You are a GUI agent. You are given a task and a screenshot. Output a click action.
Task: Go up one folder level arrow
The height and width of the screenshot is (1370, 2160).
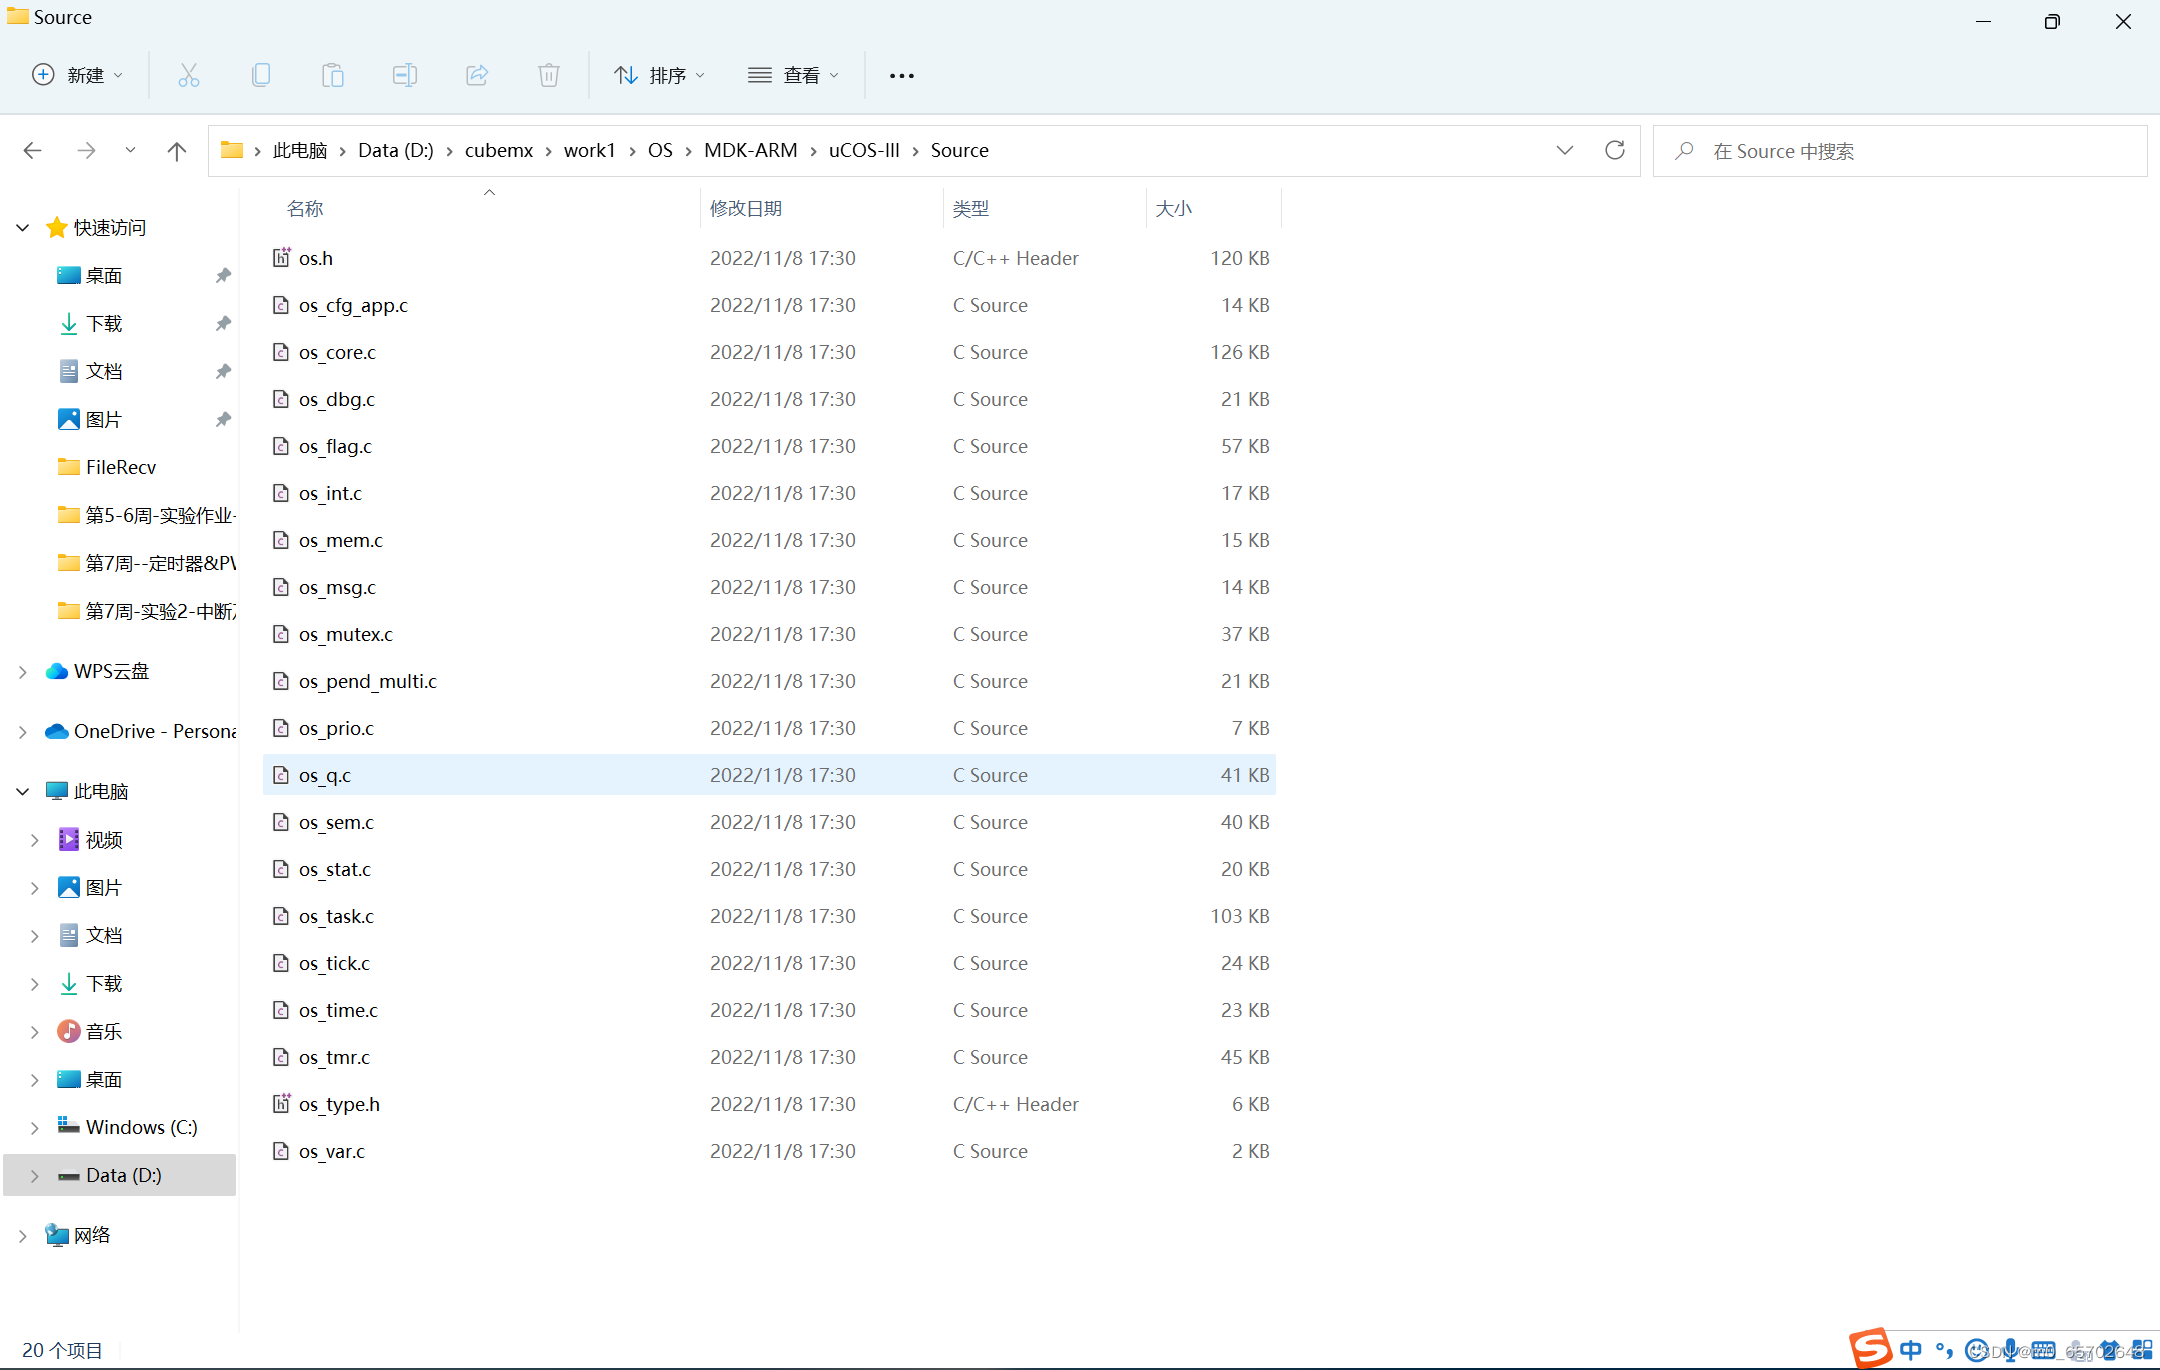pyautogui.click(x=177, y=151)
